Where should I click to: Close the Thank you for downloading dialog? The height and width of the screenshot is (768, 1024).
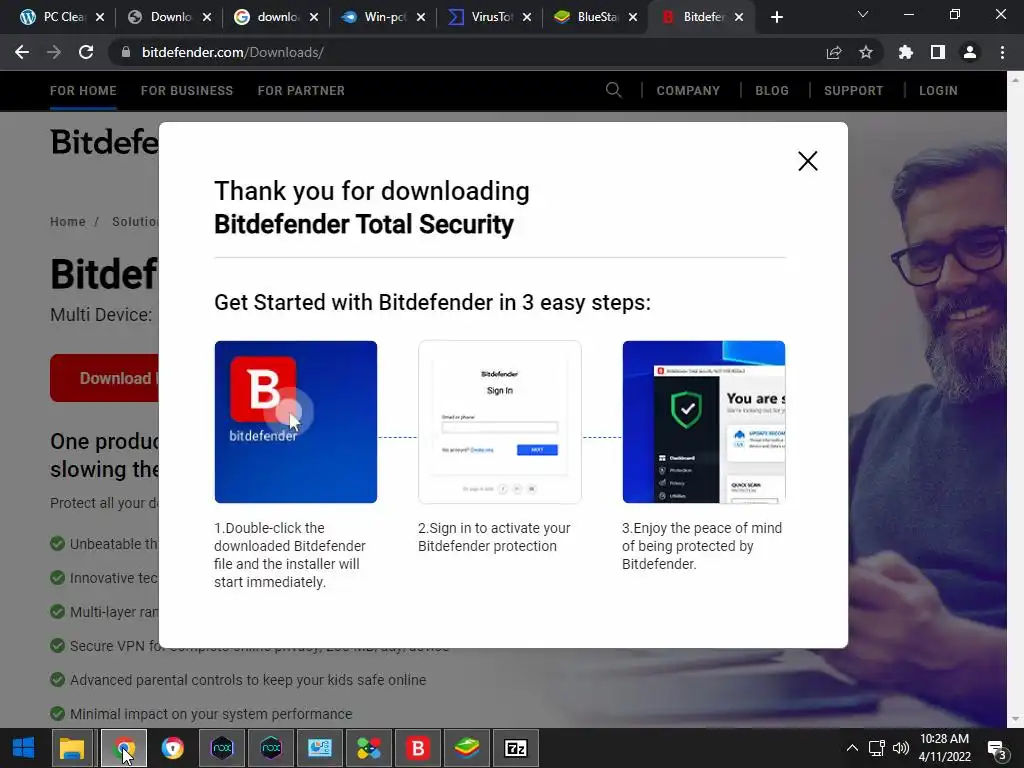[x=807, y=161]
